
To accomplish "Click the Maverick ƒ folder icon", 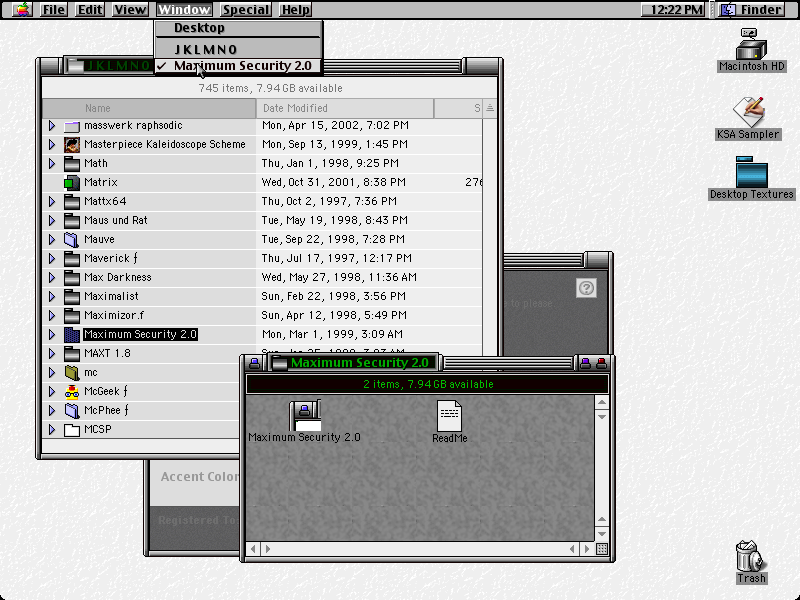I will (x=72, y=259).
